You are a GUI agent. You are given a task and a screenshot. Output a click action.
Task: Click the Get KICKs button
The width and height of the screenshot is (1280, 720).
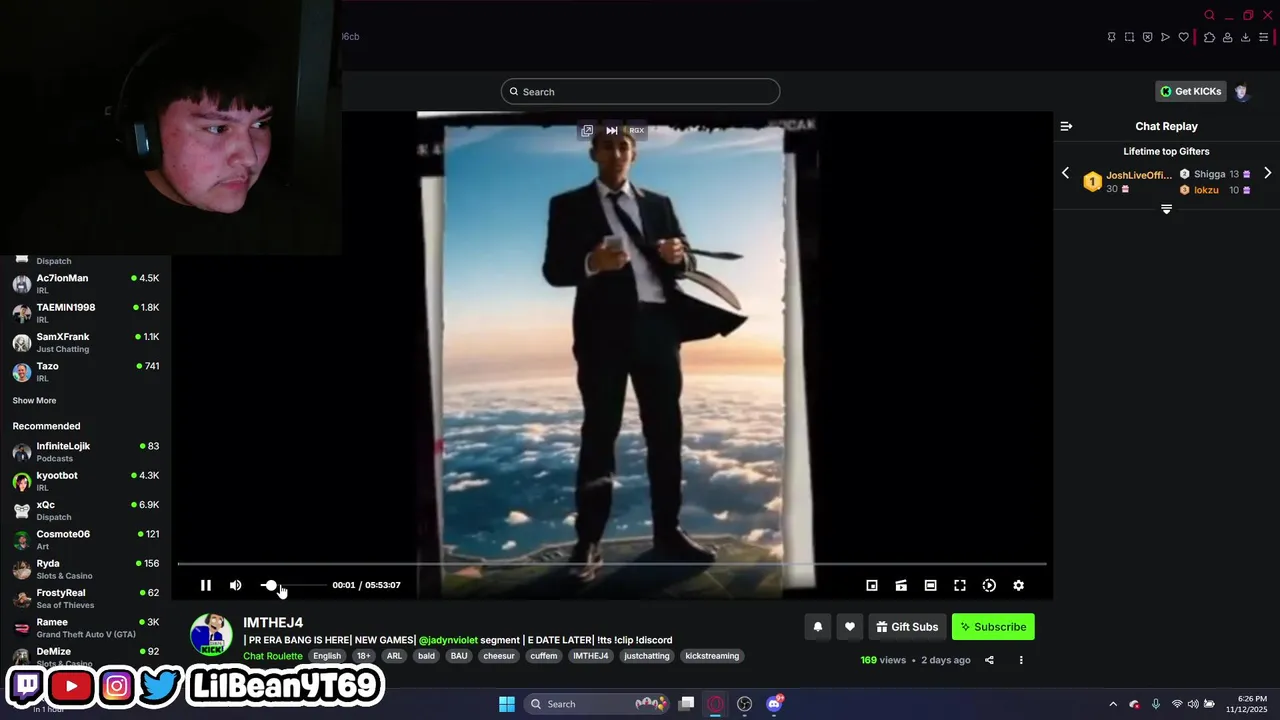[x=1190, y=91]
